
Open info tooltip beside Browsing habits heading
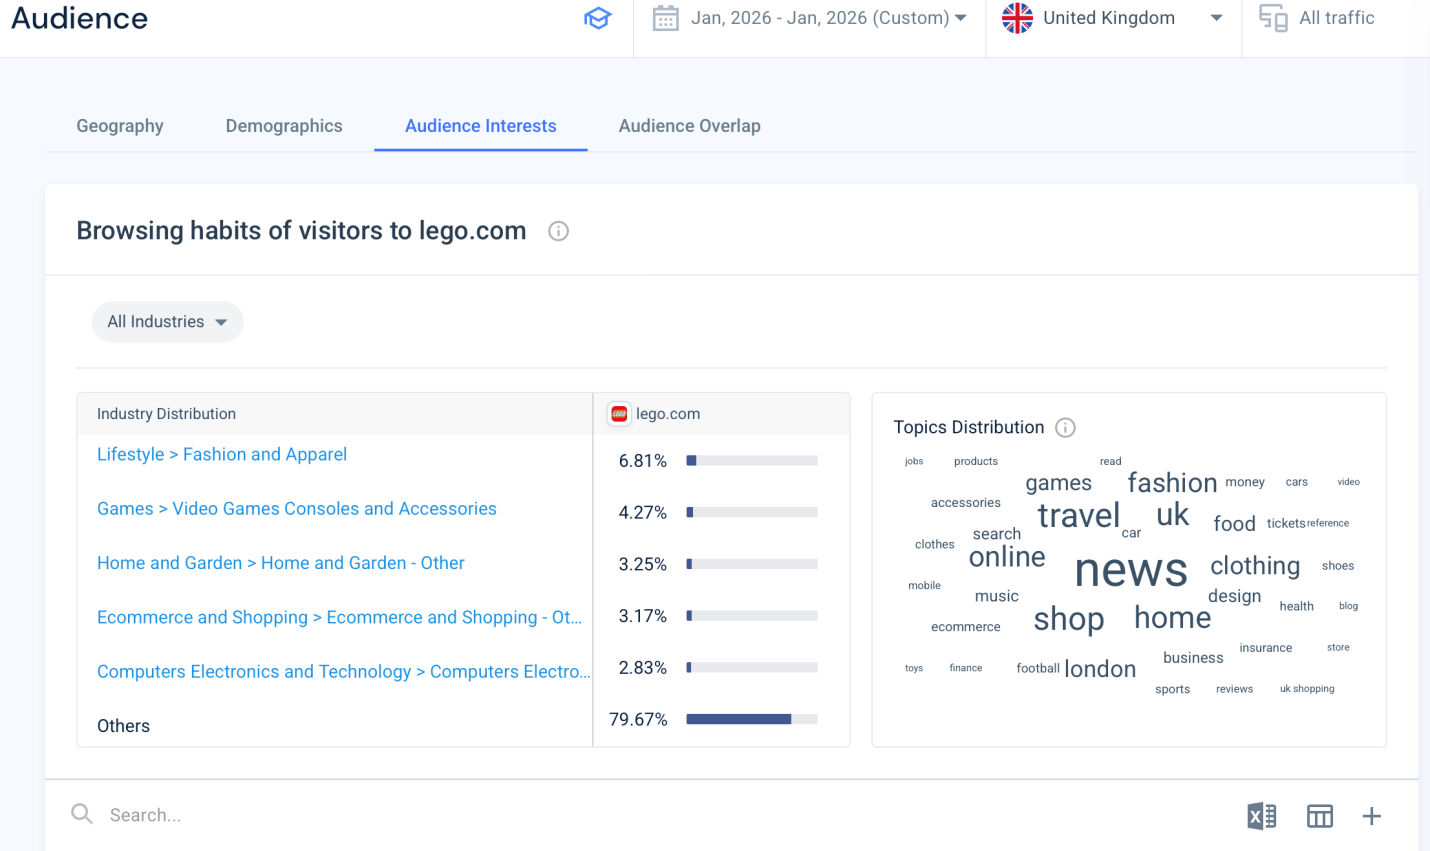coord(558,231)
